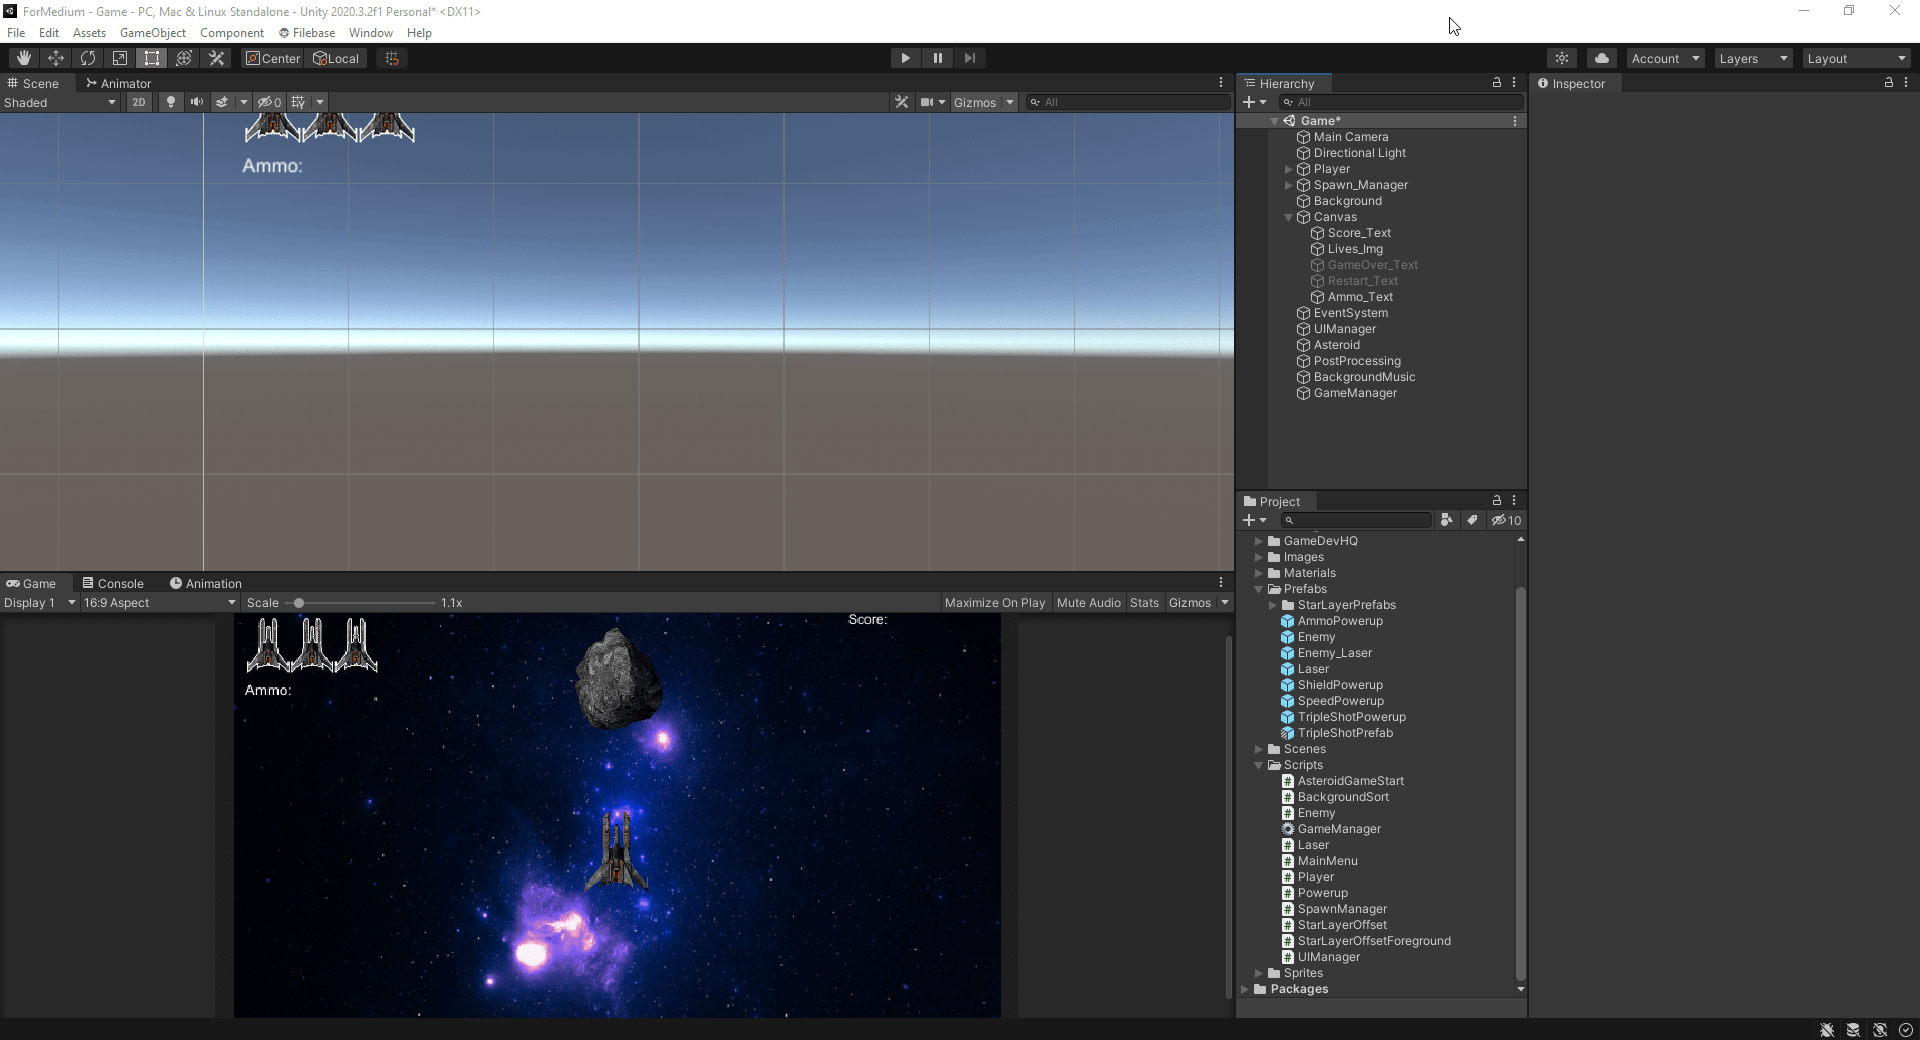The width and height of the screenshot is (1920, 1040).
Task: Click the Pause button
Action: click(x=937, y=58)
